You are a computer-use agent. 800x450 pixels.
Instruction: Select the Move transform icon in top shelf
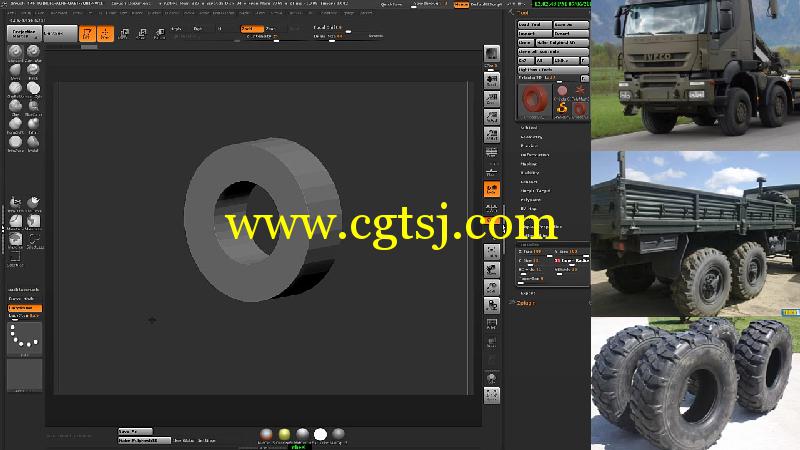pos(123,34)
